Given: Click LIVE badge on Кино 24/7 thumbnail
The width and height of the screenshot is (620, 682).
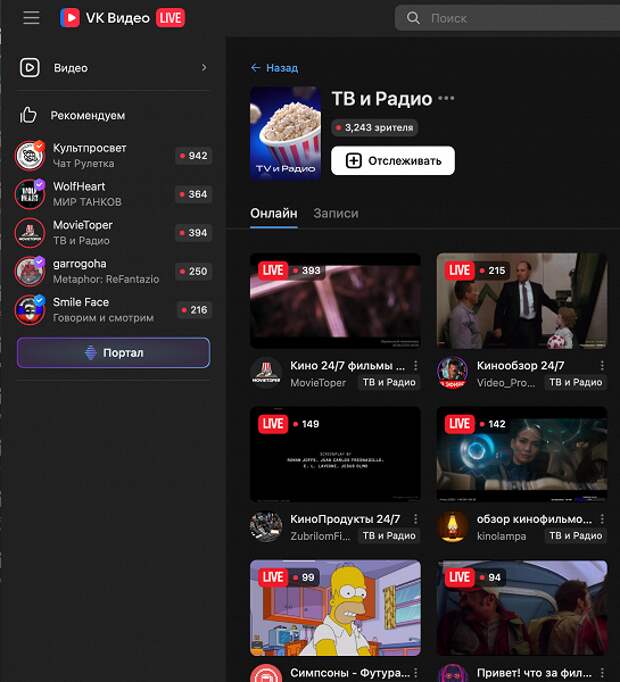Looking at the screenshot, I should coord(273,270).
